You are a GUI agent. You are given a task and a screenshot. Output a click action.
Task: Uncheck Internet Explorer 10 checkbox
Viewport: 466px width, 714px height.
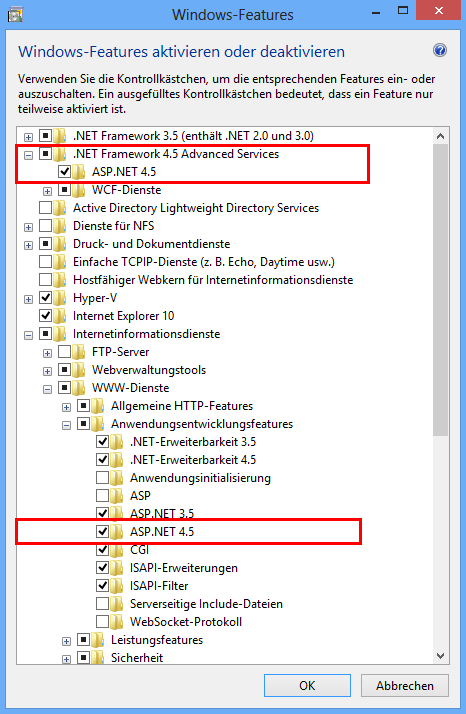46,316
